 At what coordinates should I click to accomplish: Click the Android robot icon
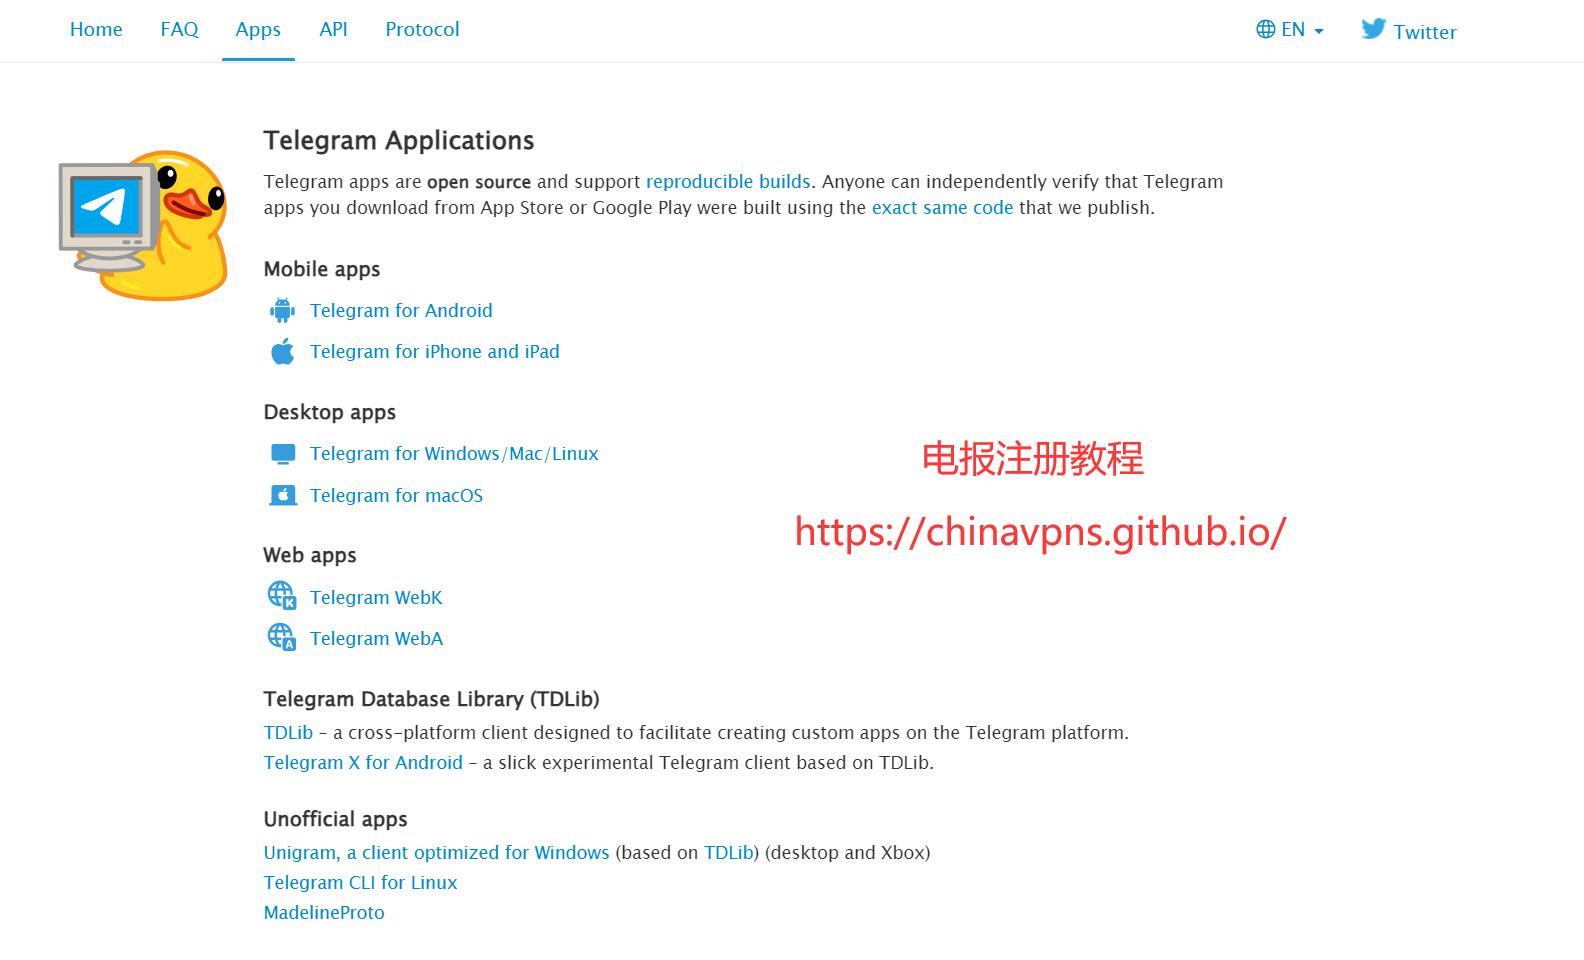tap(283, 310)
